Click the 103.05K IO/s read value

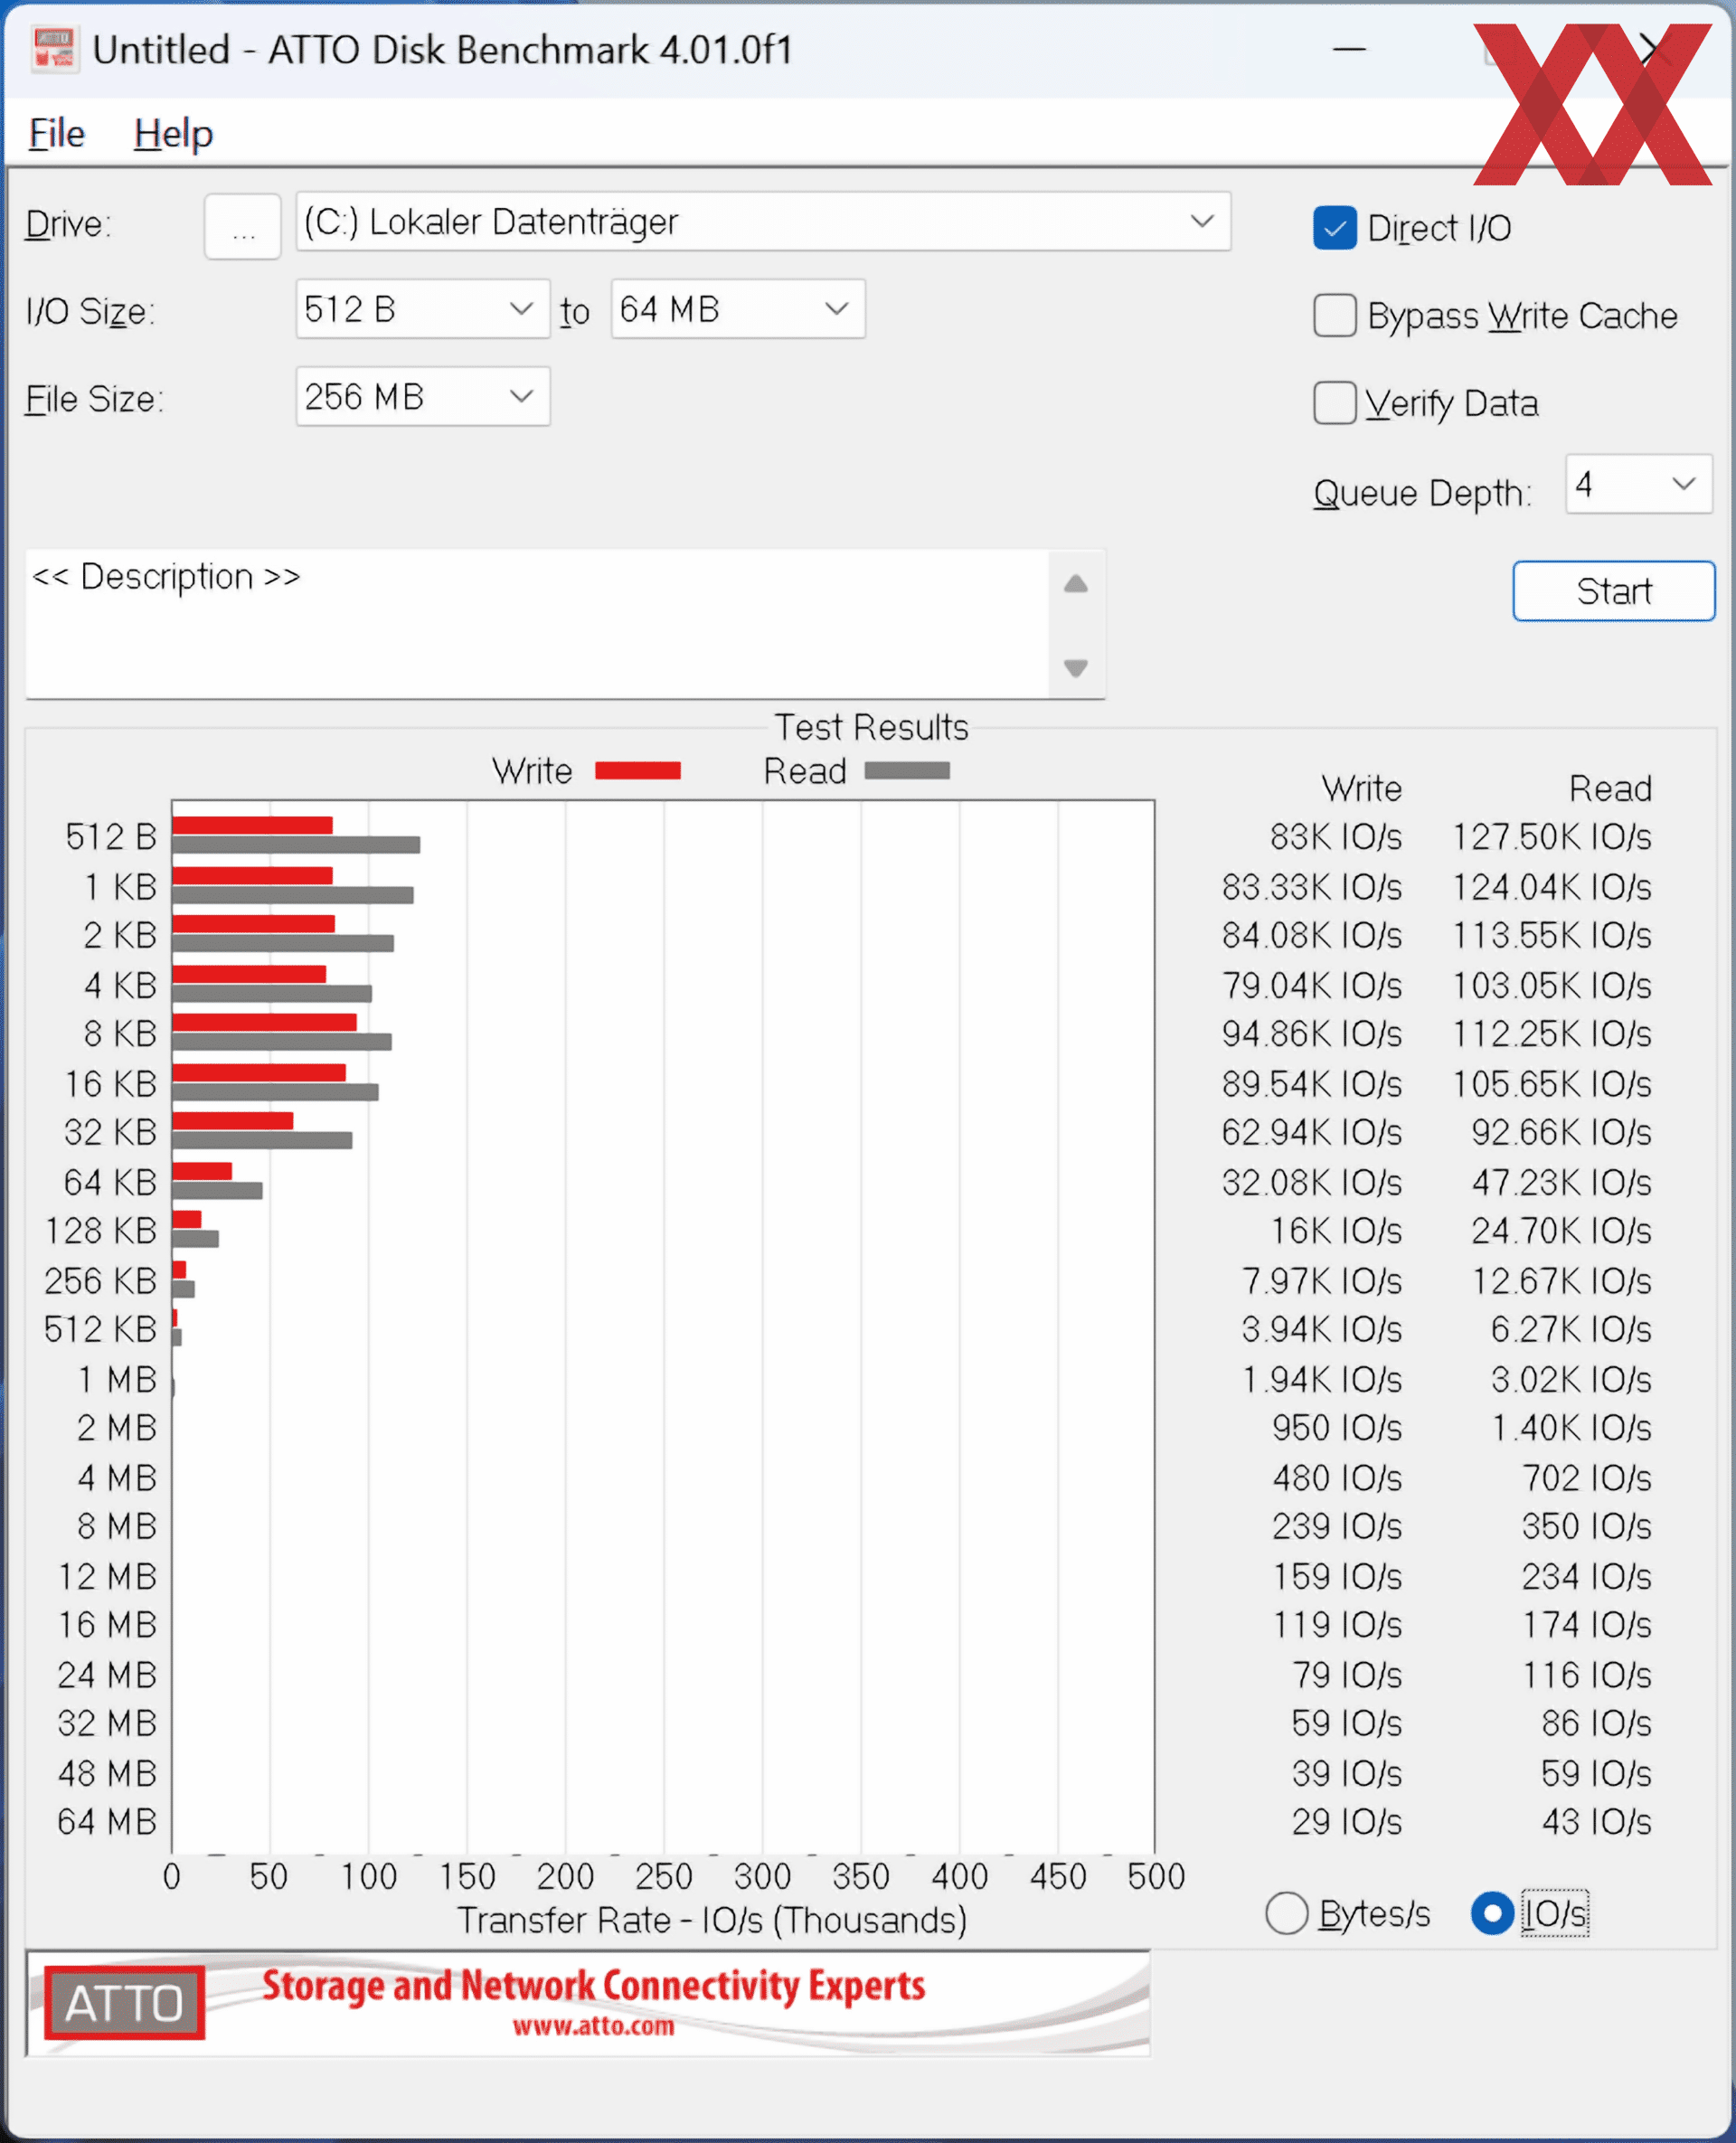pos(1552,986)
